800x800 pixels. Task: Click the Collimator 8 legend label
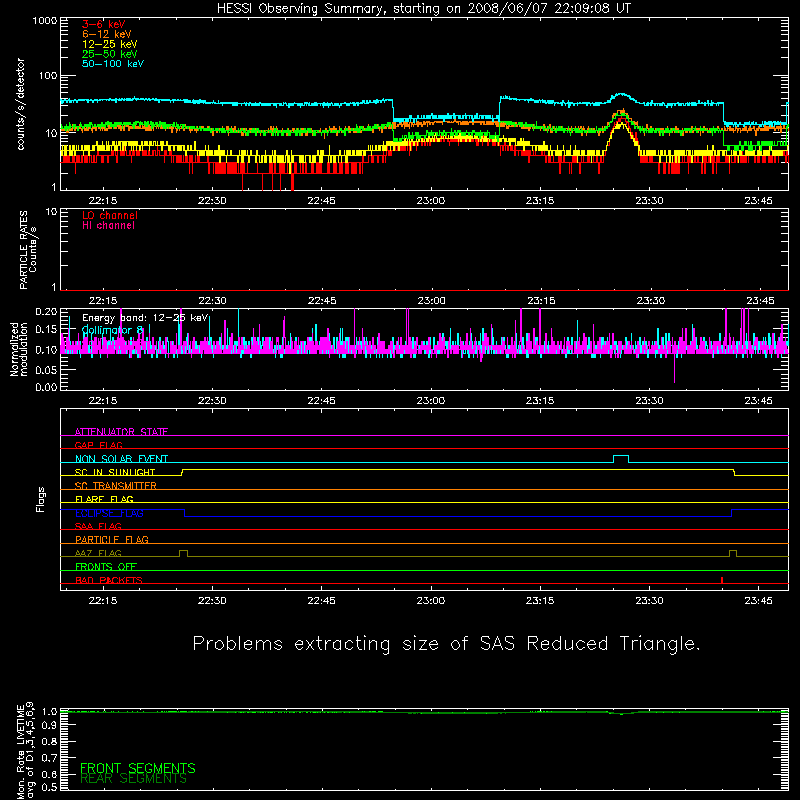113,330
